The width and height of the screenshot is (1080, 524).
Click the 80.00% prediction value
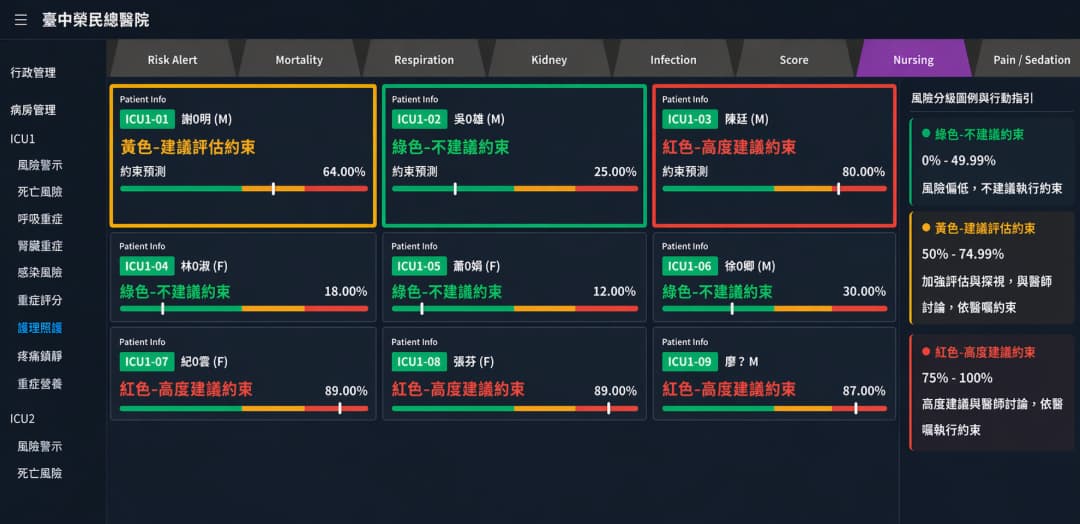[x=864, y=172]
